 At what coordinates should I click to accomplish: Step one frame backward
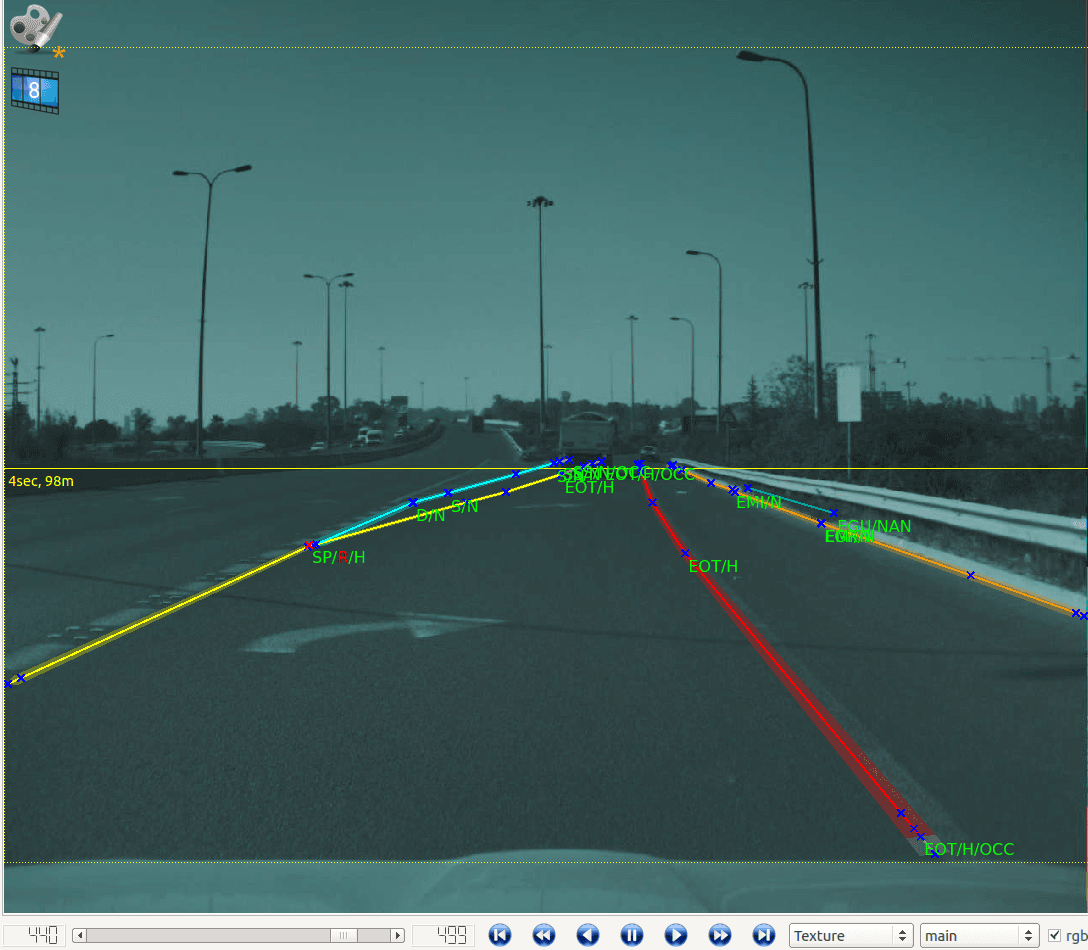click(x=588, y=935)
